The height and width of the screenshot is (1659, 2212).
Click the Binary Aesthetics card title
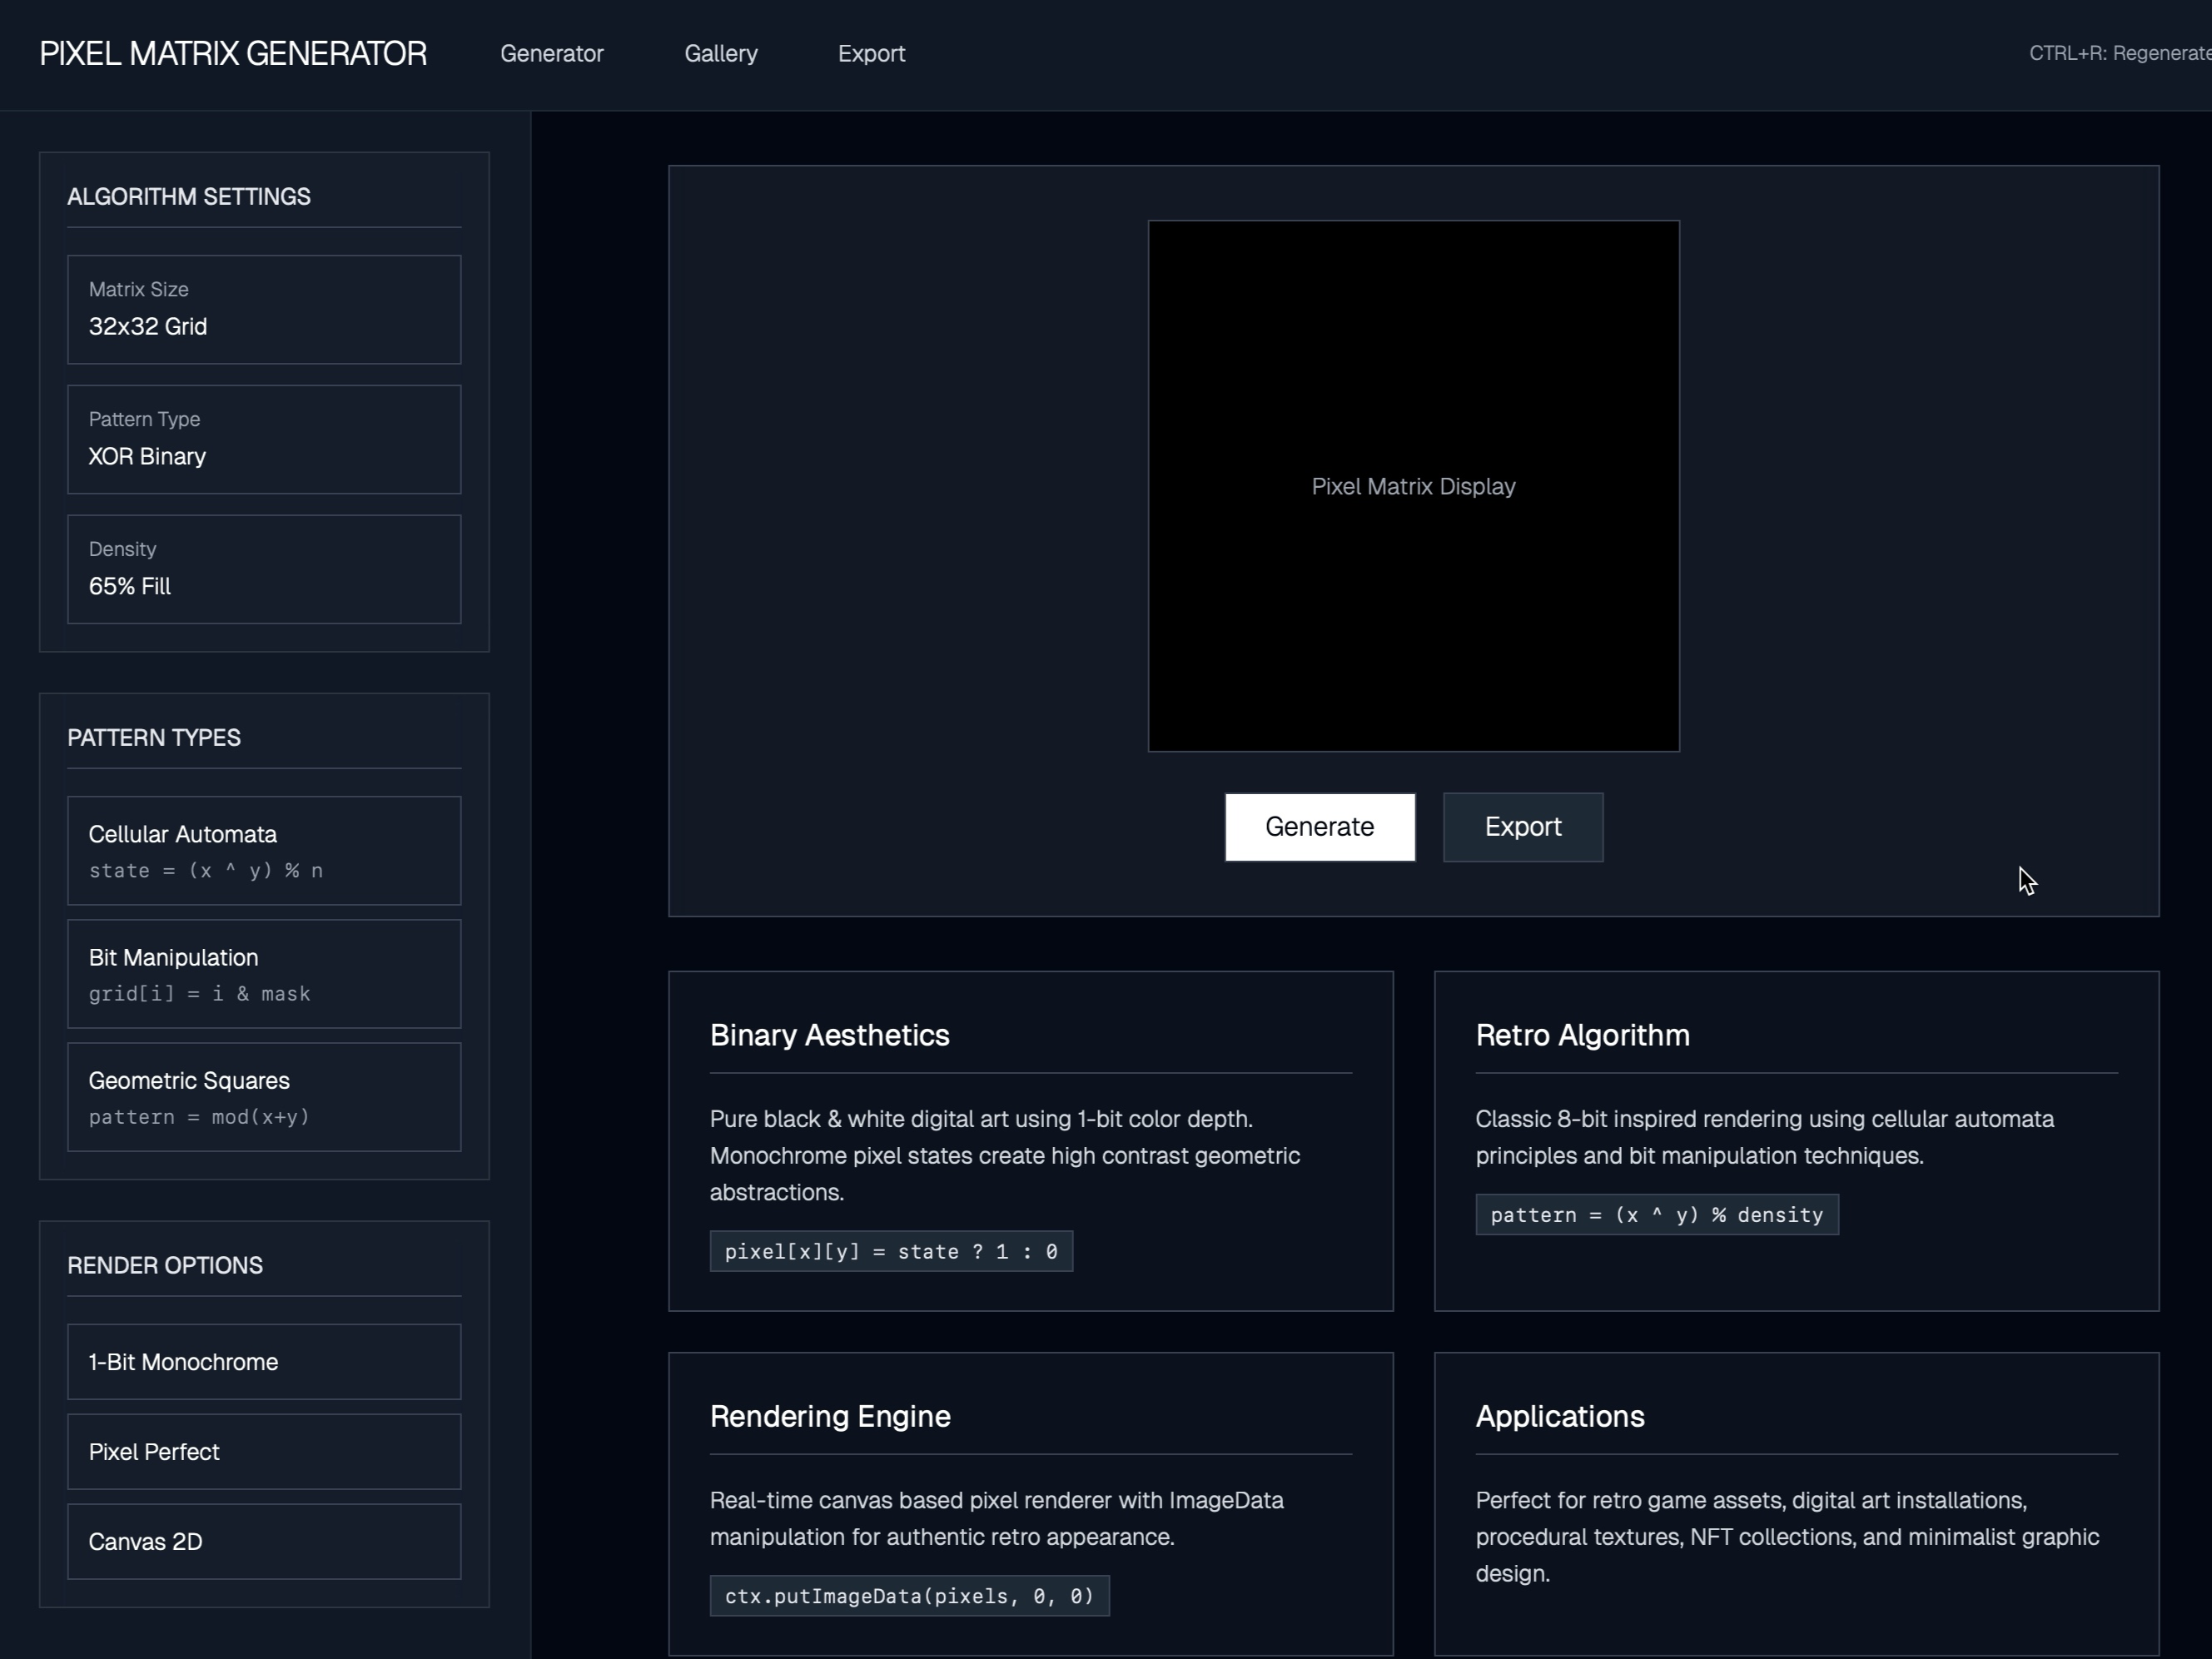(x=830, y=1035)
